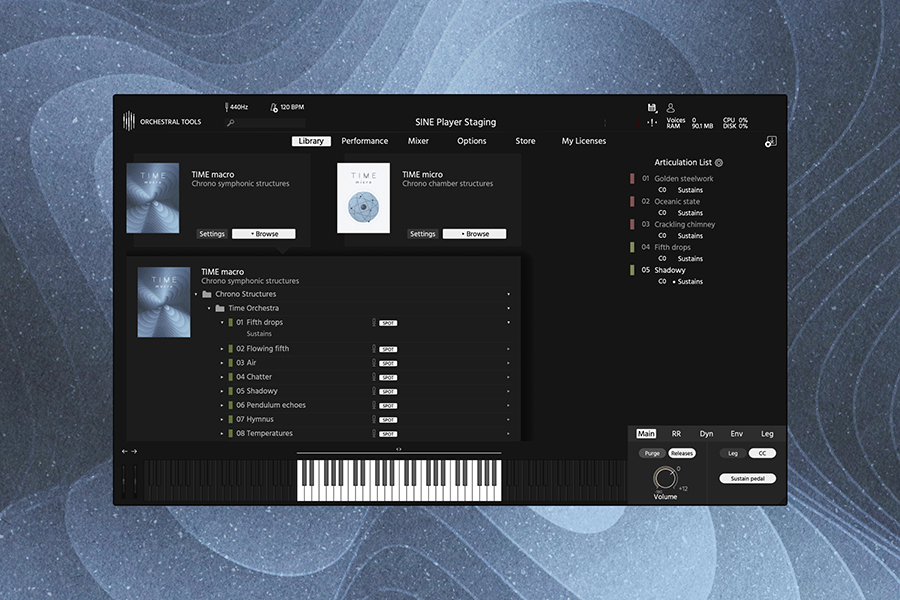Viewport: 900px width, 600px height.
Task: Expand the 07 Hymnus instrument
Action: [x=222, y=419]
